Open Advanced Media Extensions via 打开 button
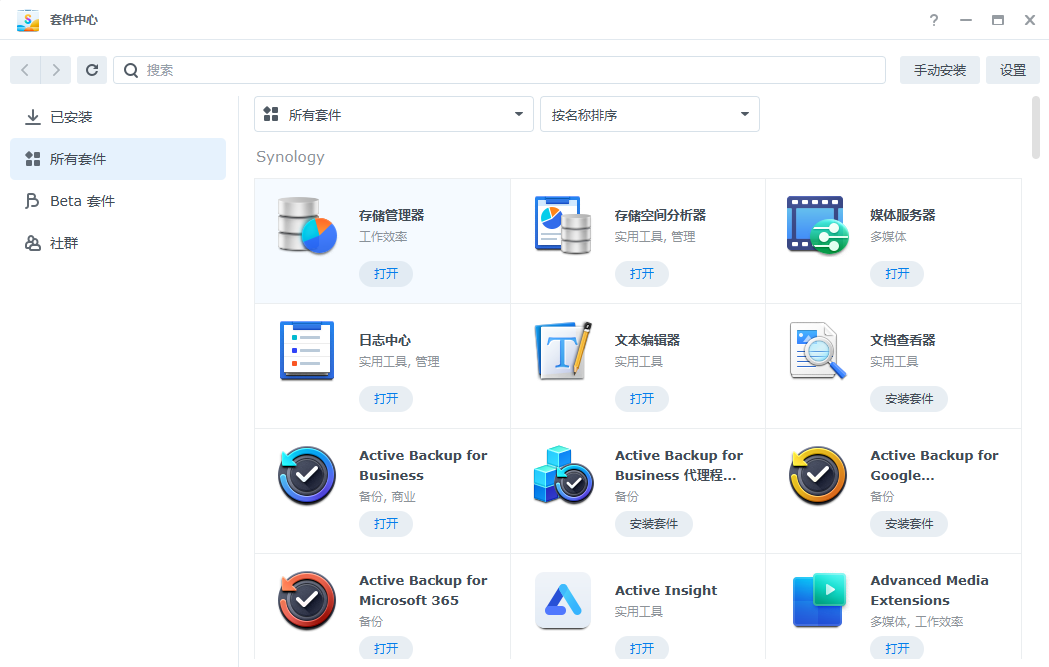1049x667 pixels. point(897,648)
